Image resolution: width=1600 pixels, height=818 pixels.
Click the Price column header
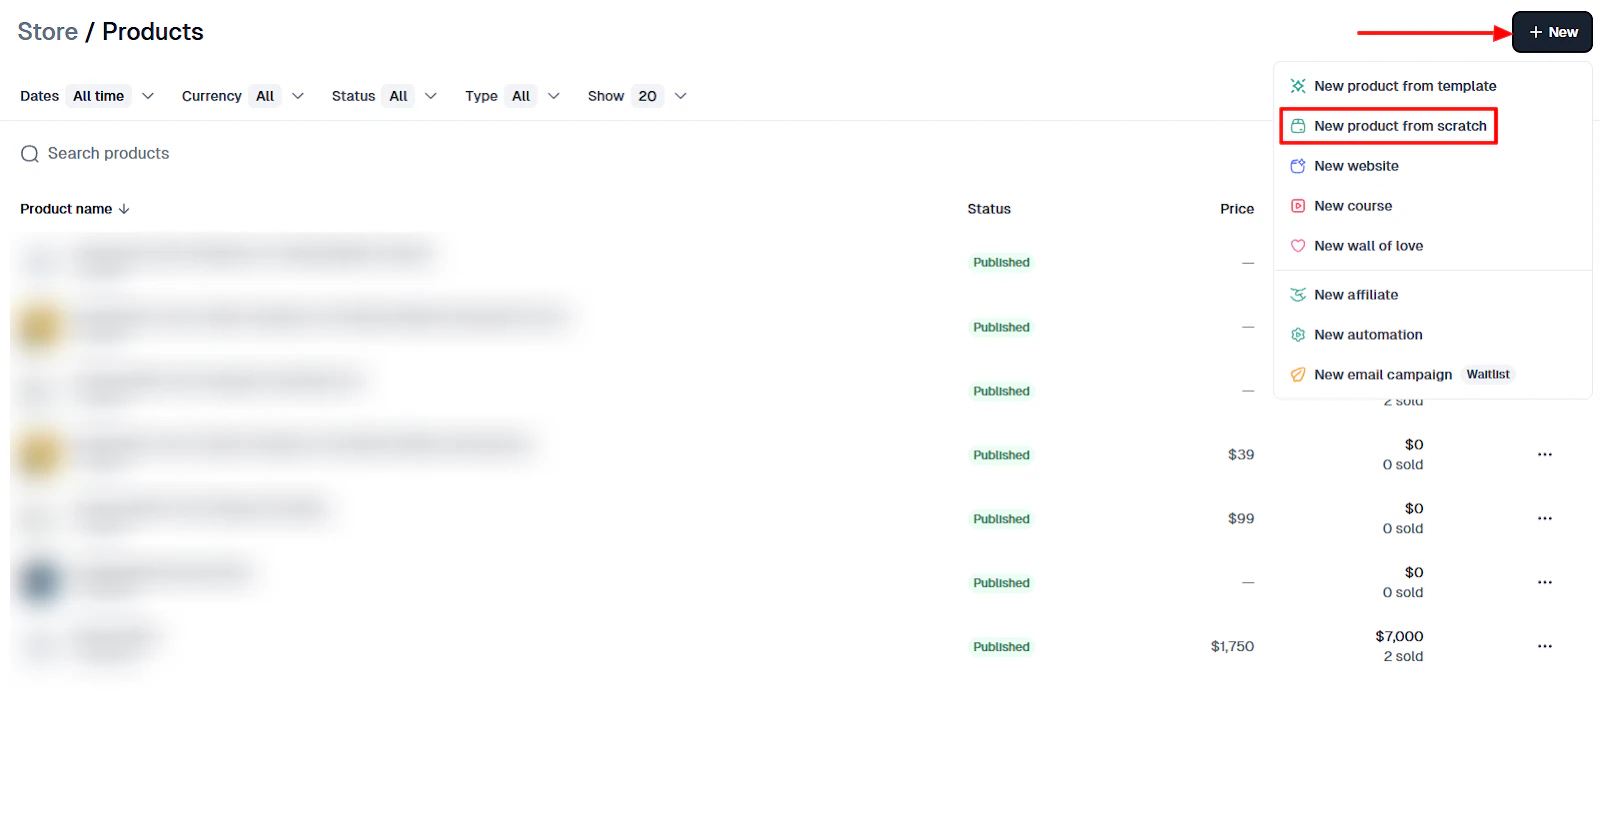1237,209
